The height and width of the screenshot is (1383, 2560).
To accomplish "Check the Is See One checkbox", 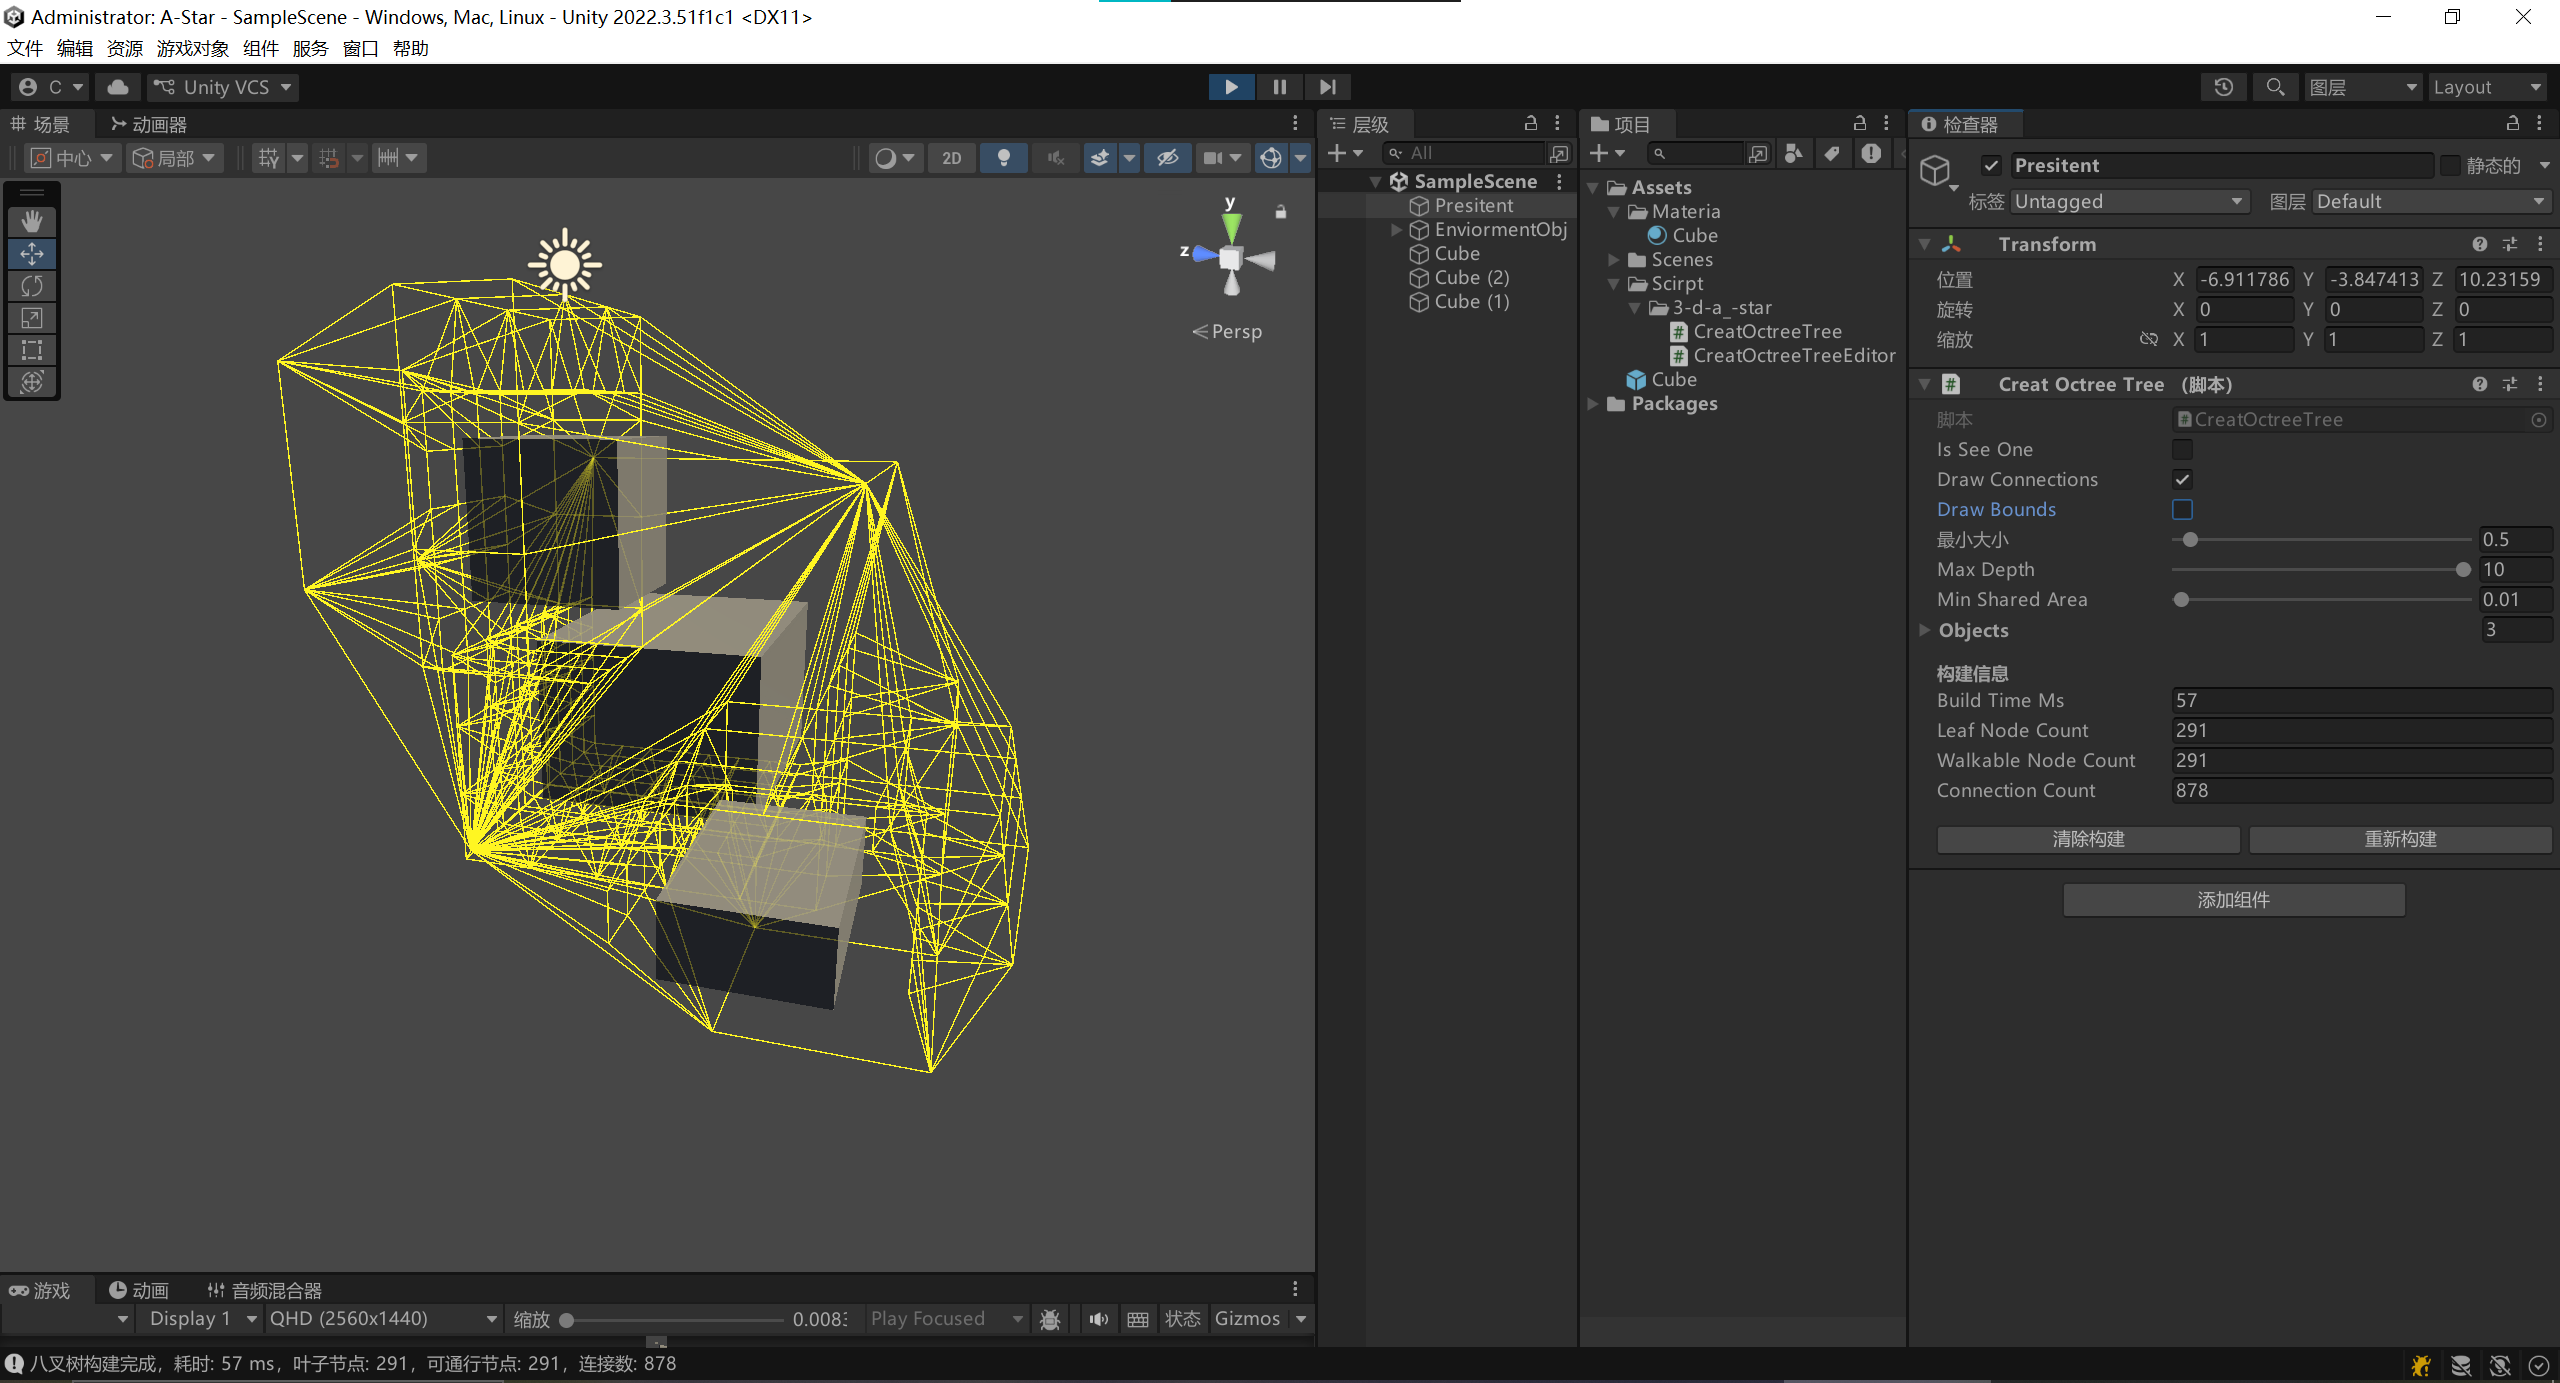I will (2182, 450).
